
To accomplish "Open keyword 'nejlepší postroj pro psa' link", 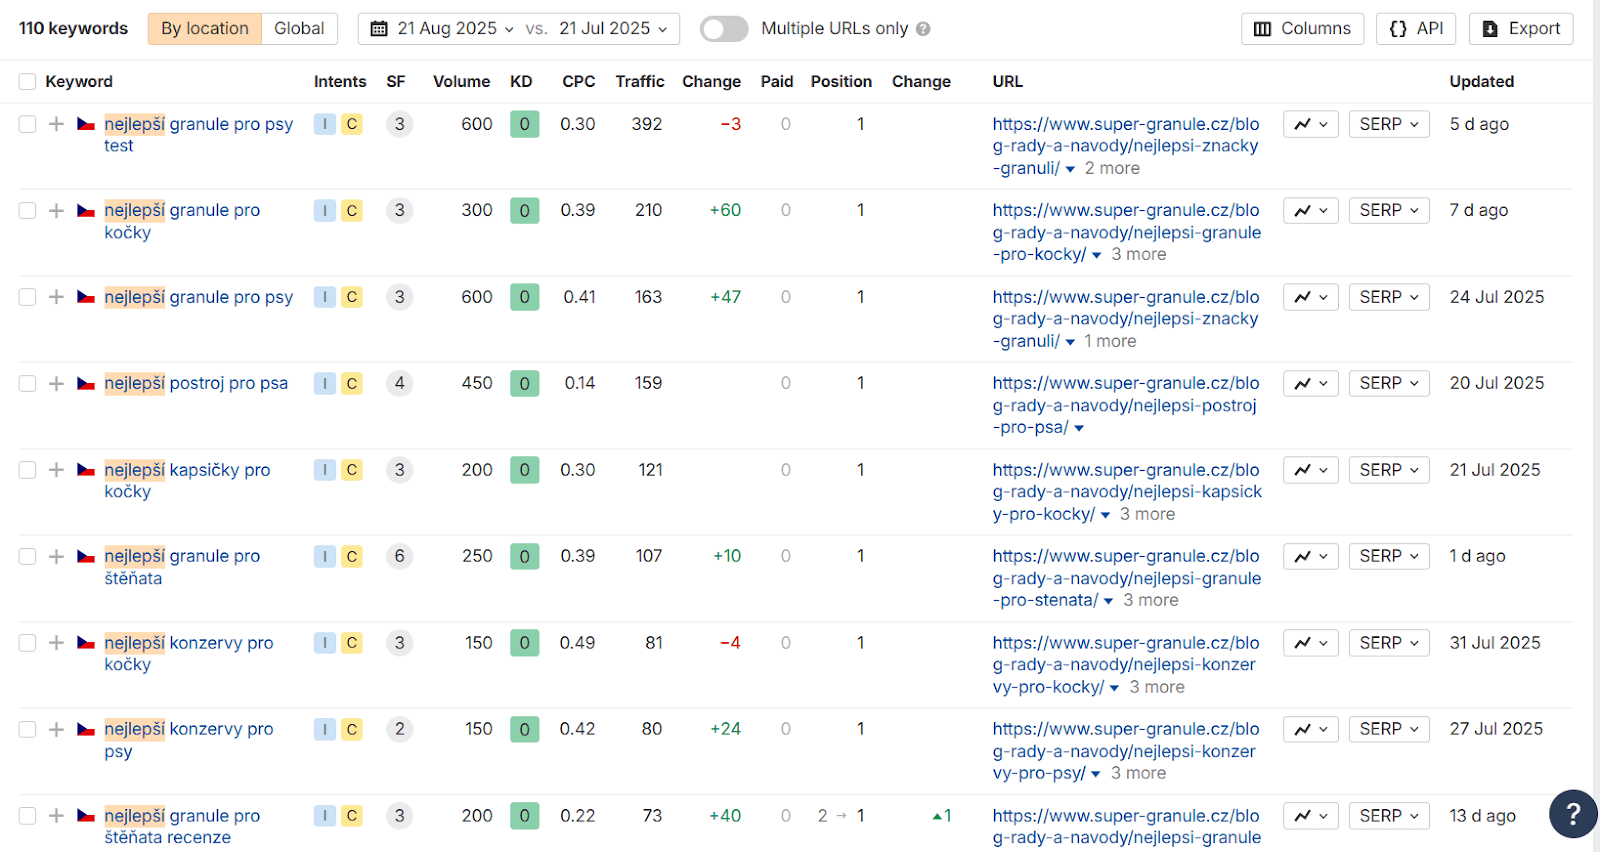I will pyautogui.click(x=196, y=383).
